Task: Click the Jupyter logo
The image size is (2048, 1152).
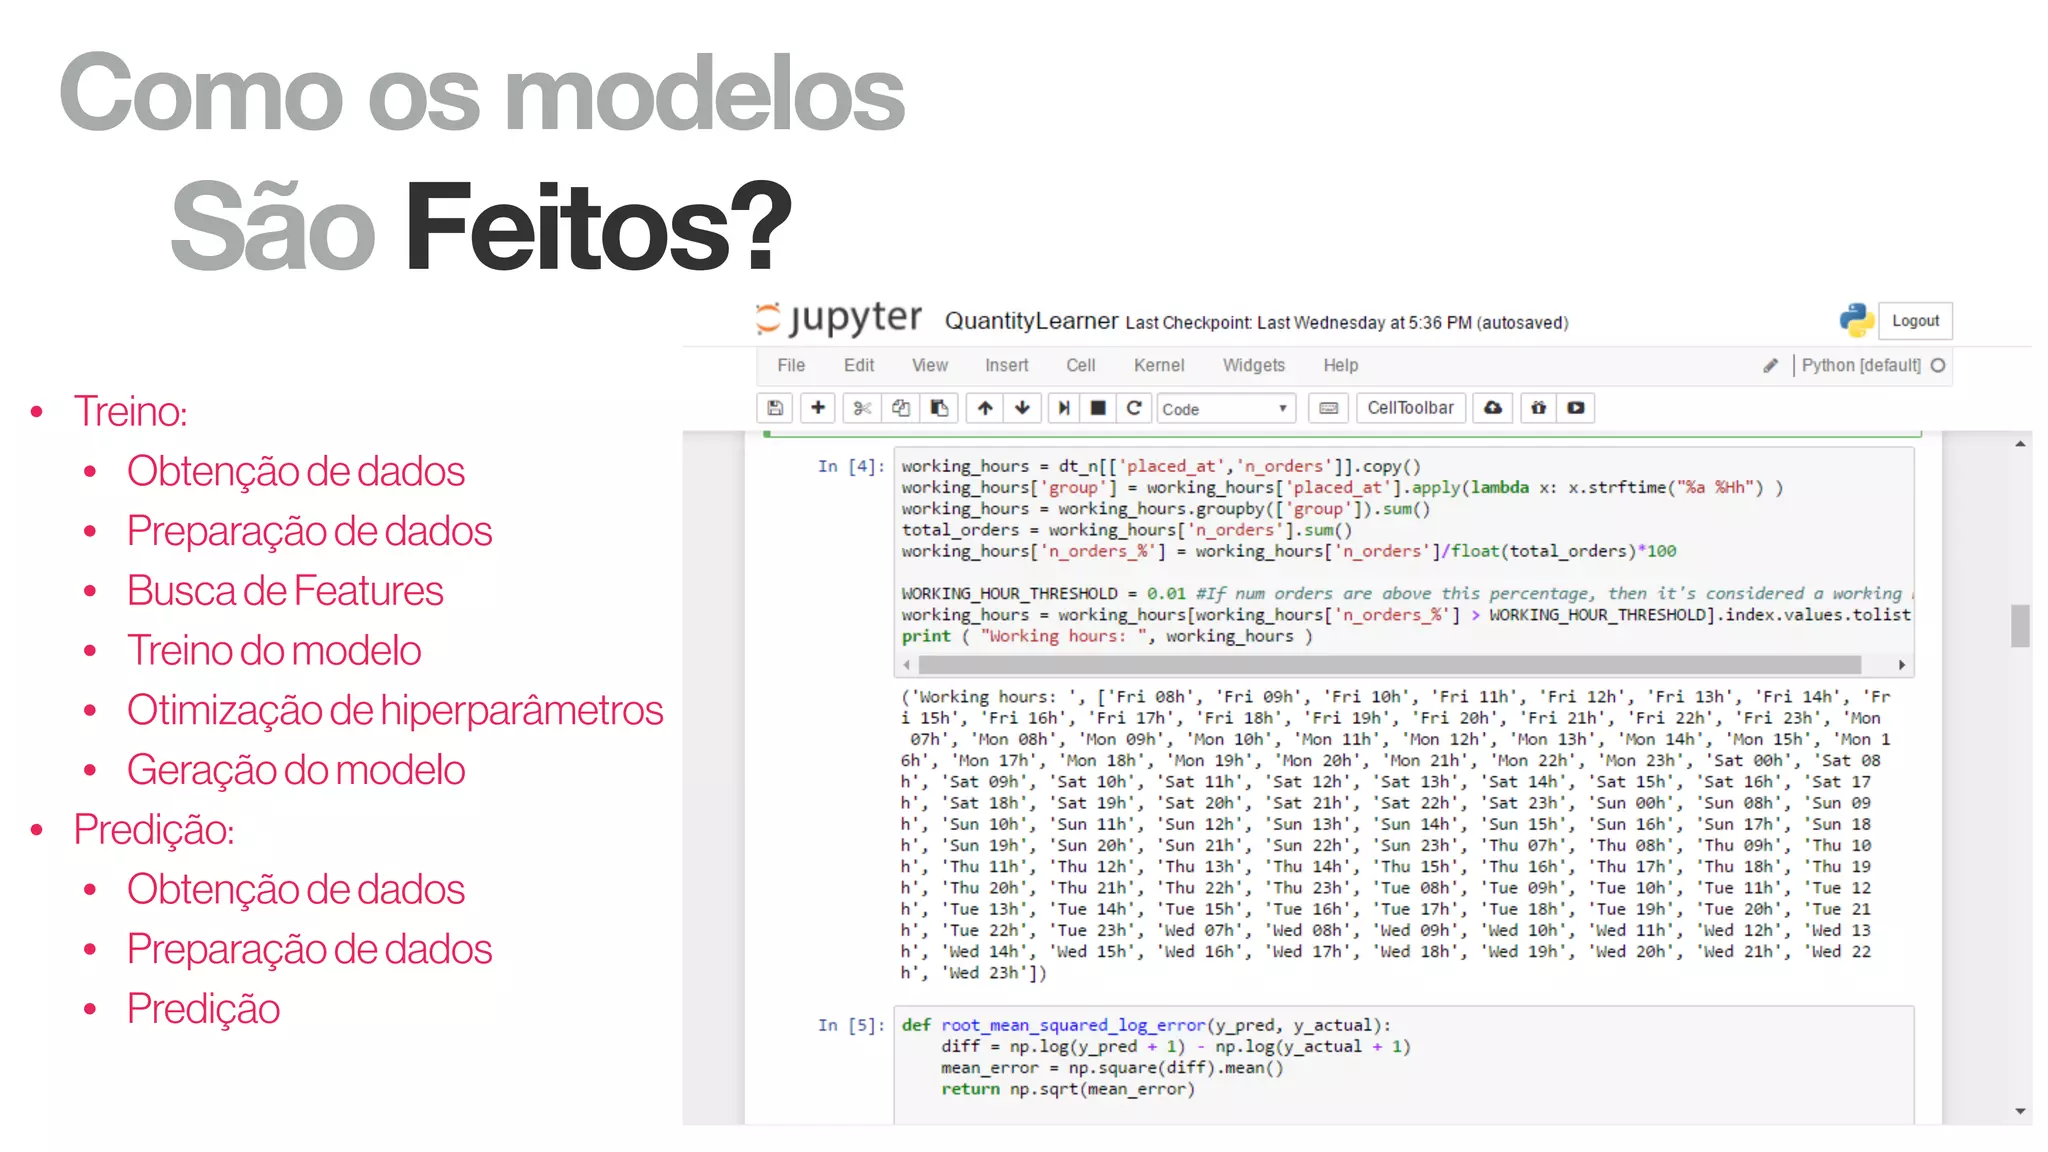Action: click(x=838, y=319)
